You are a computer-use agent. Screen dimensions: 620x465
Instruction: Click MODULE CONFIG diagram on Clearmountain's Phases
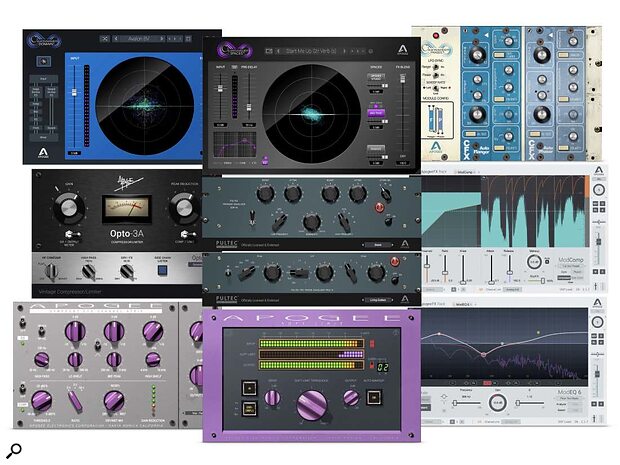point(437,120)
